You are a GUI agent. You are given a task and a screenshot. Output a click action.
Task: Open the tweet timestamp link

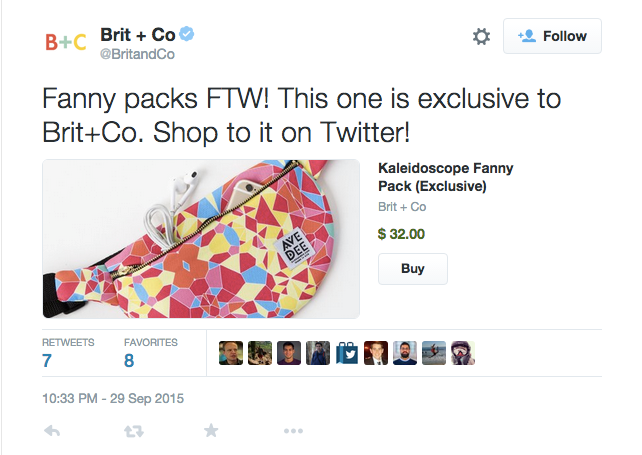(113, 398)
